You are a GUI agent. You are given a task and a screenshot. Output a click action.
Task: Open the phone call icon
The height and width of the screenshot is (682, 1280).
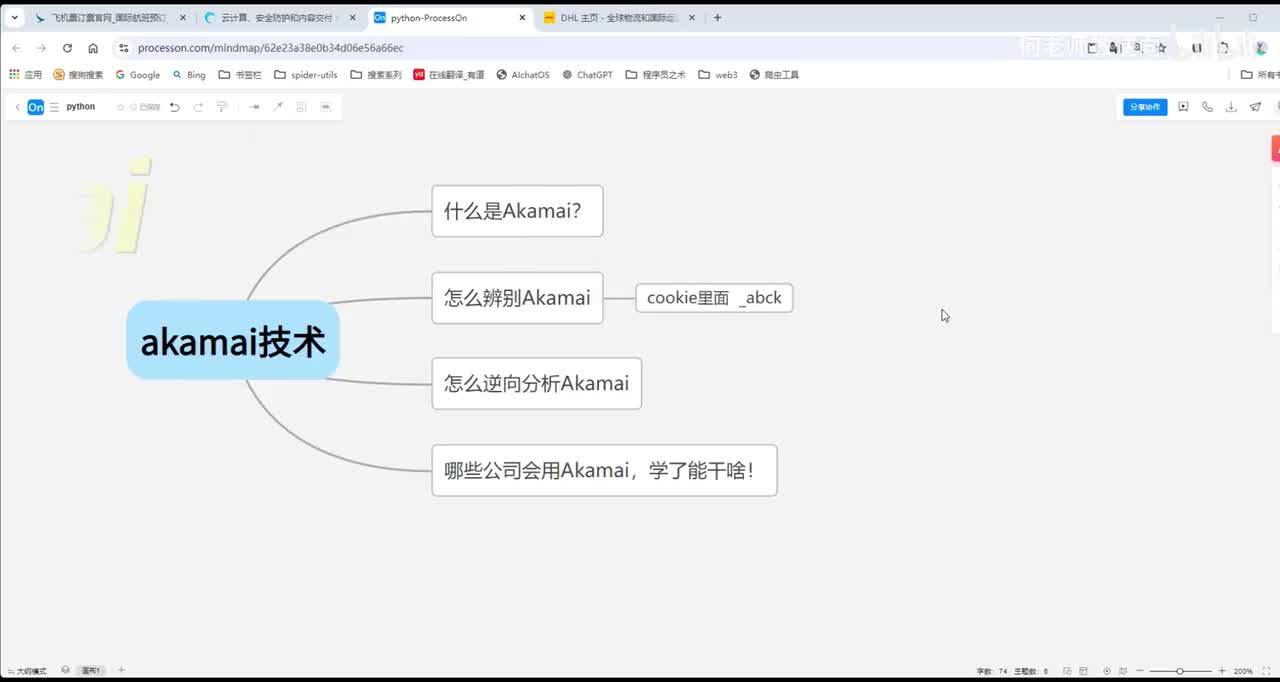(1207, 107)
